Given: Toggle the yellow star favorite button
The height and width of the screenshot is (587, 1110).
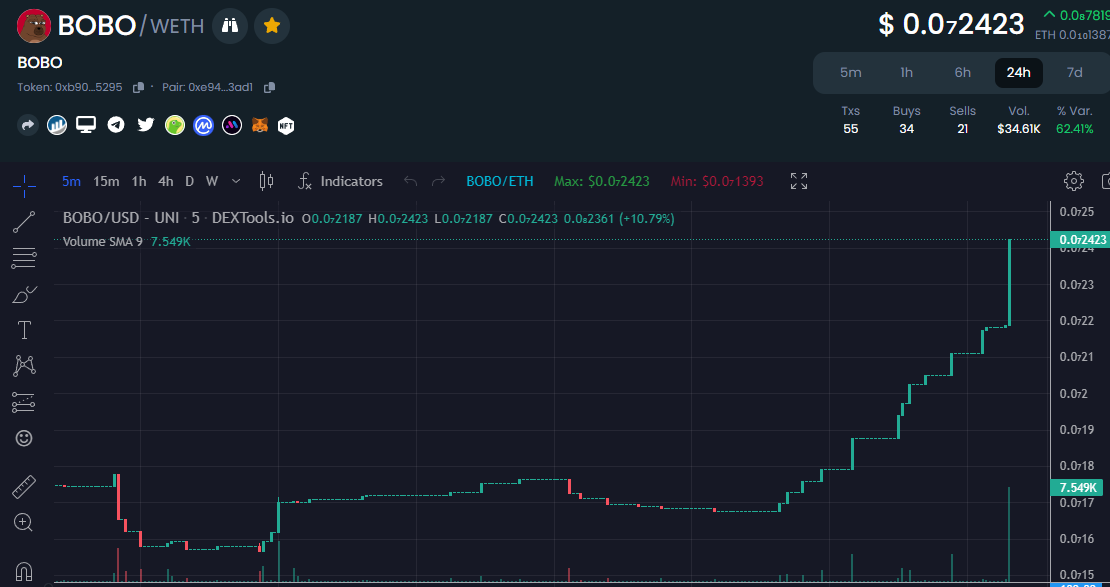Looking at the screenshot, I should pos(272,26).
